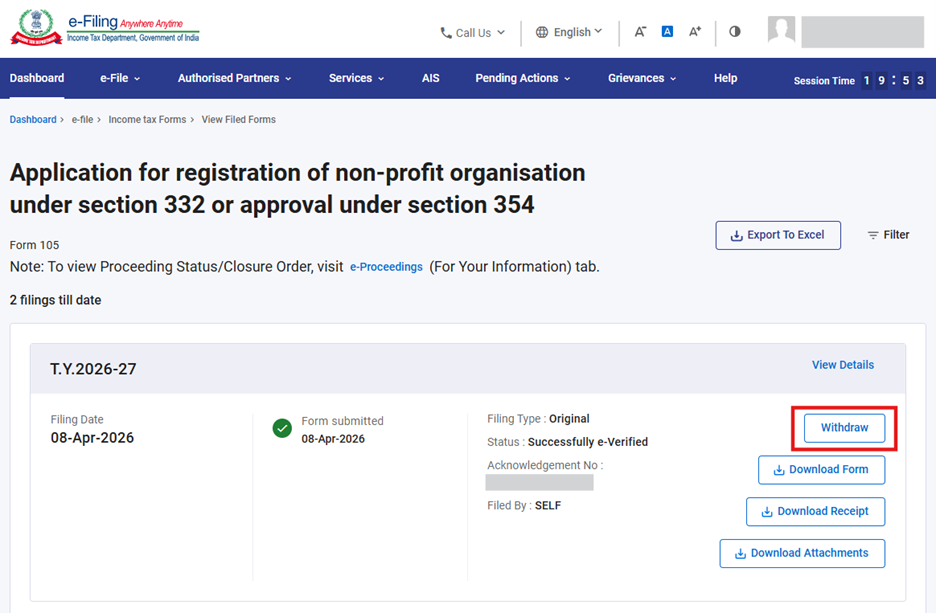Reset font size with default A icon

pos(667,32)
